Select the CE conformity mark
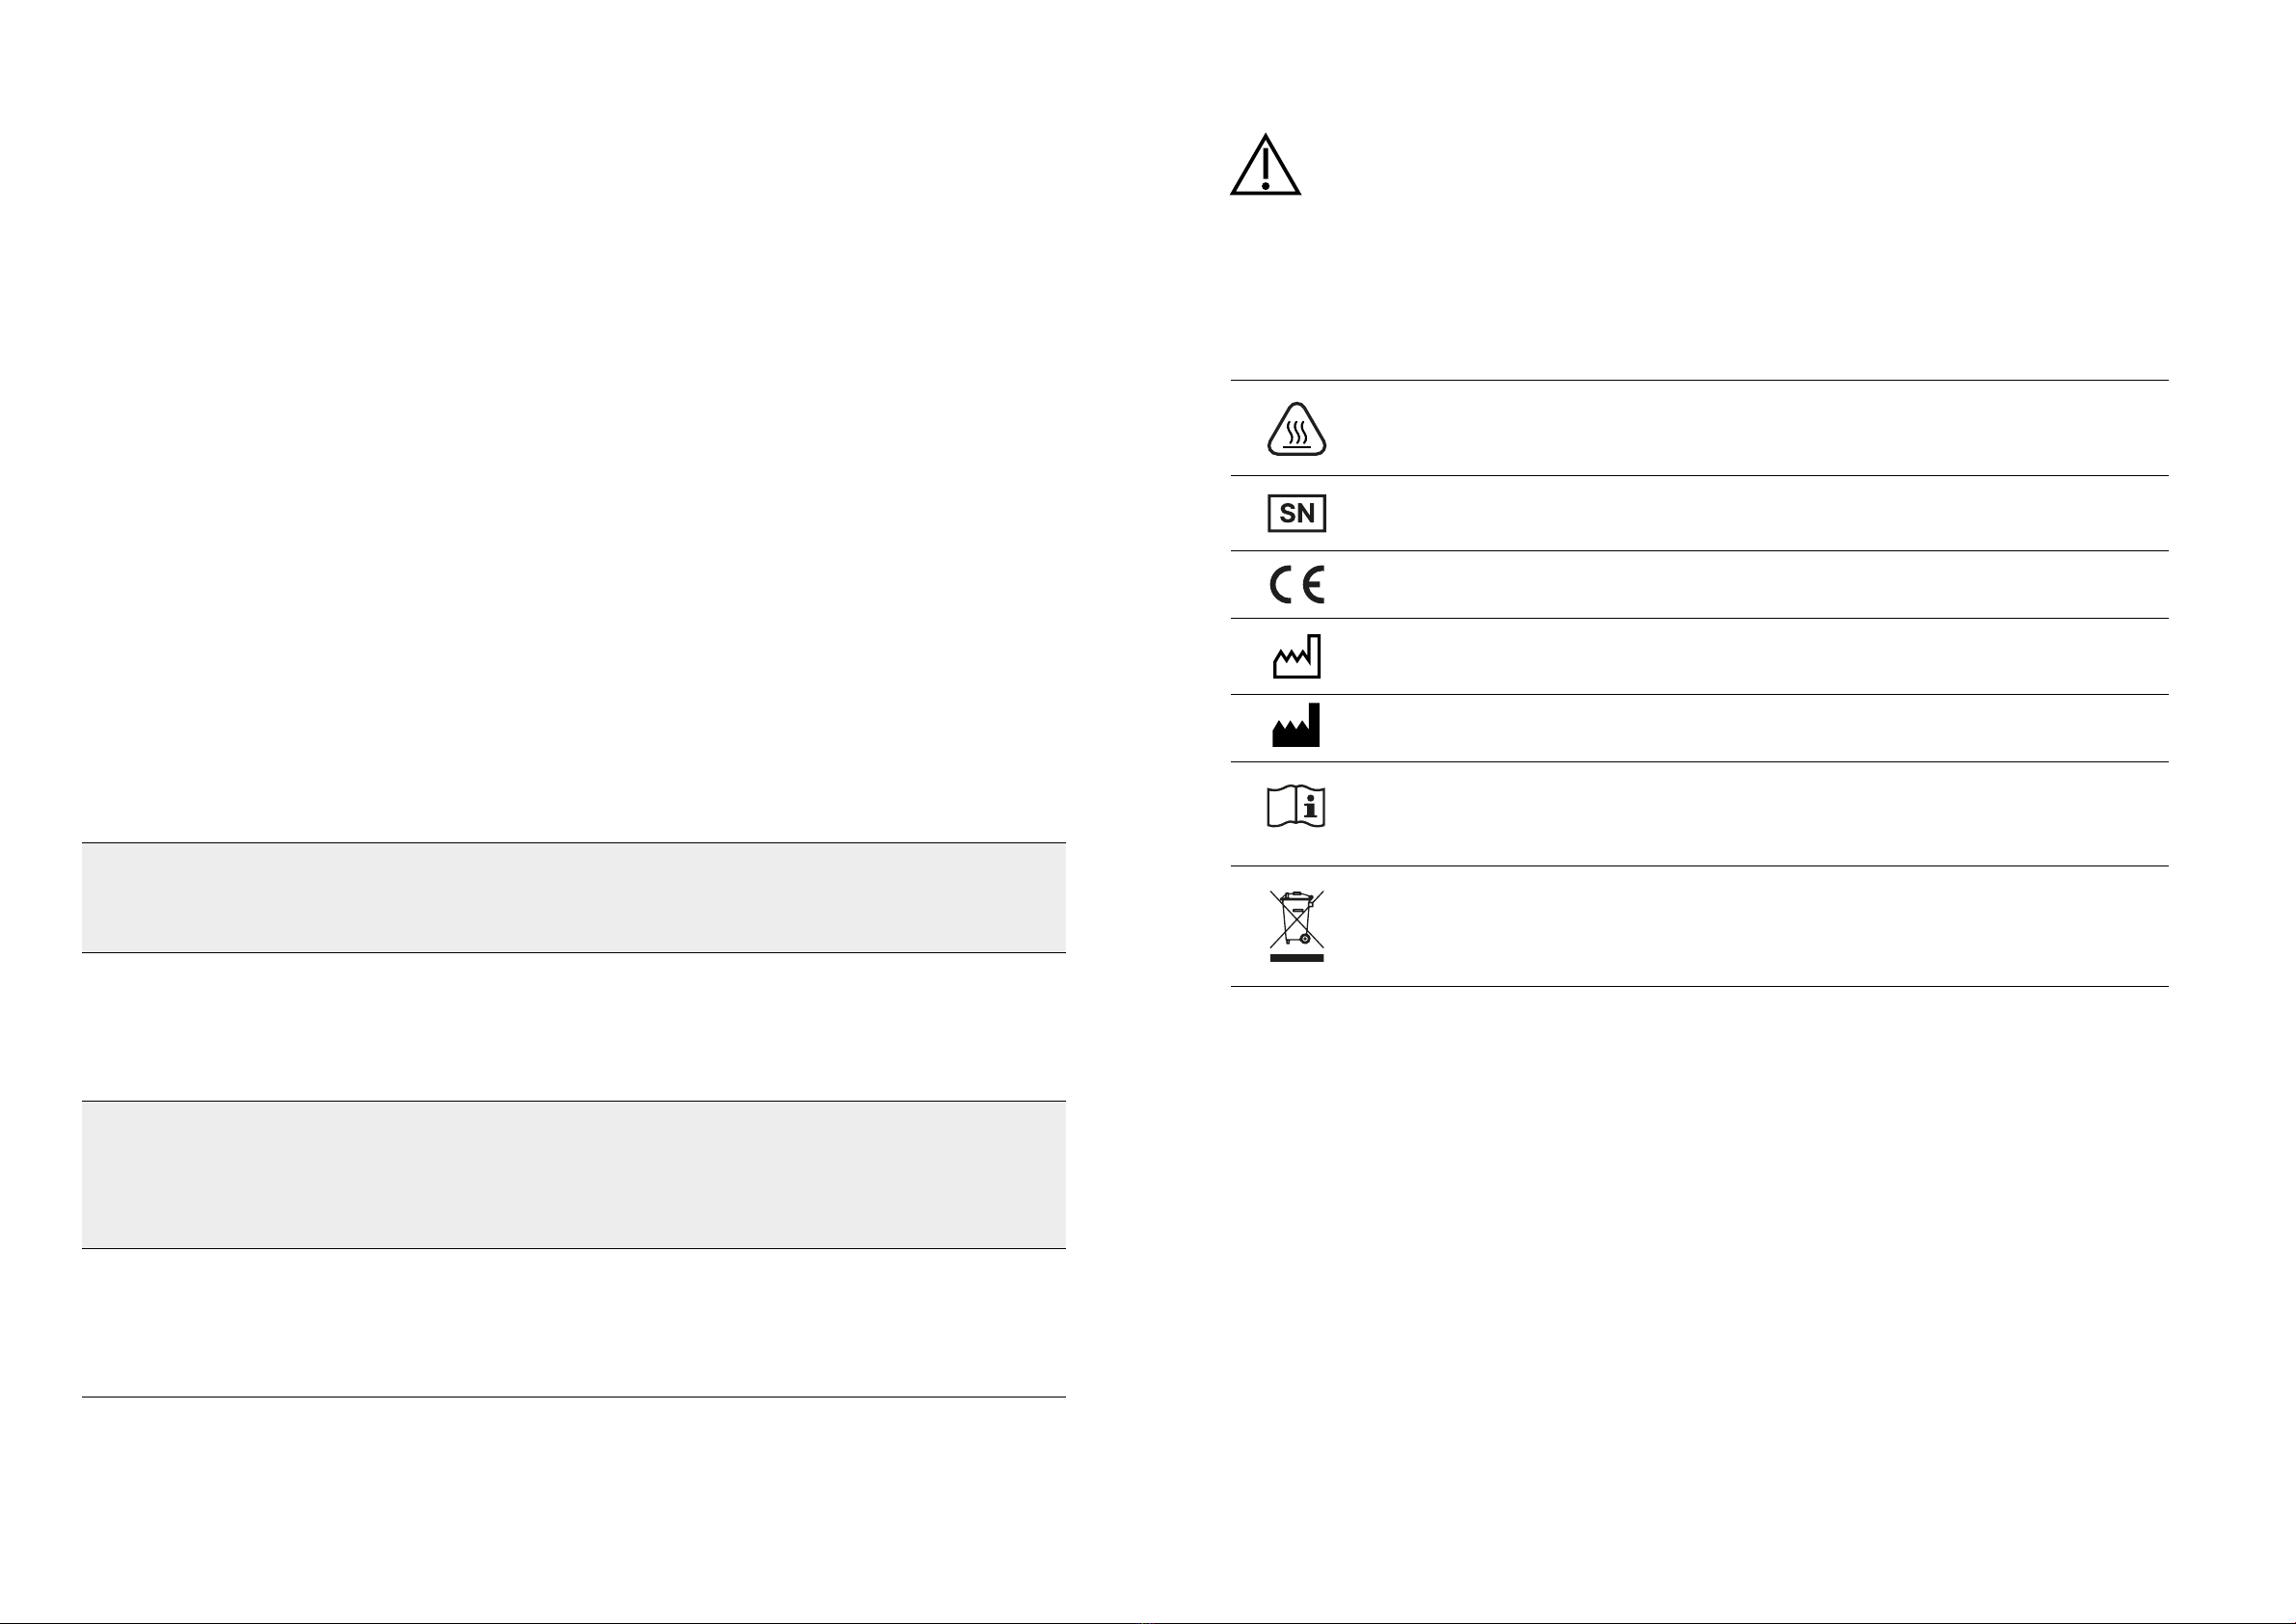 pos(1297,584)
